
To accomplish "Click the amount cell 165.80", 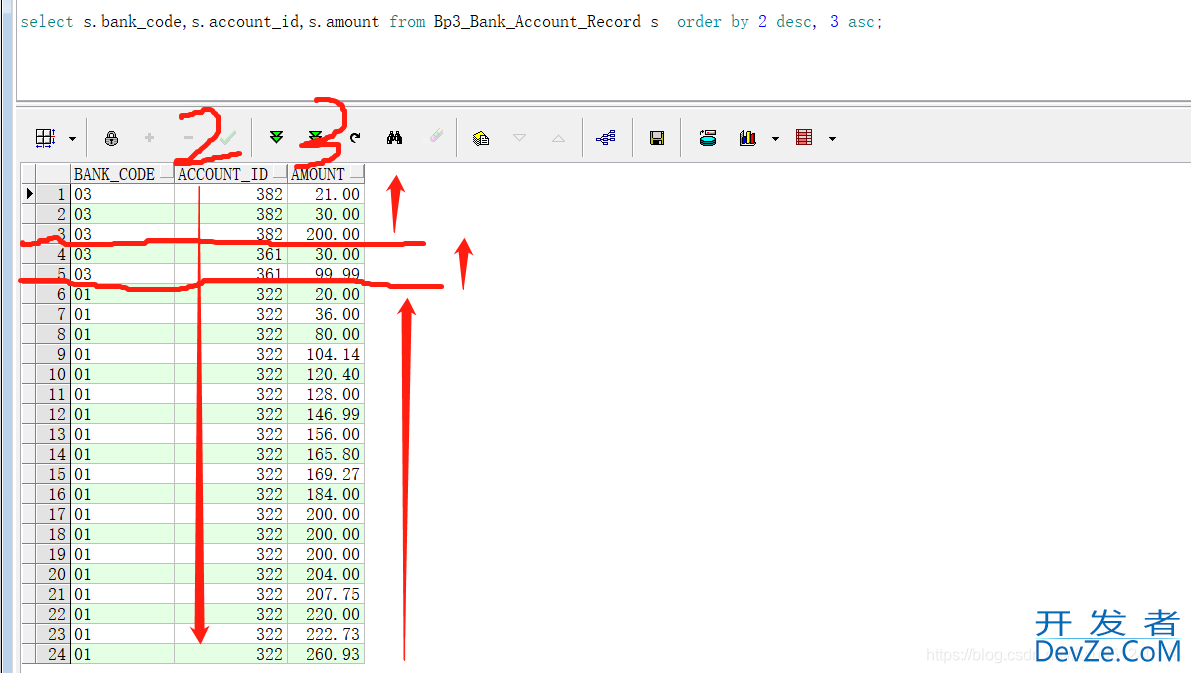I will click(326, 454).
